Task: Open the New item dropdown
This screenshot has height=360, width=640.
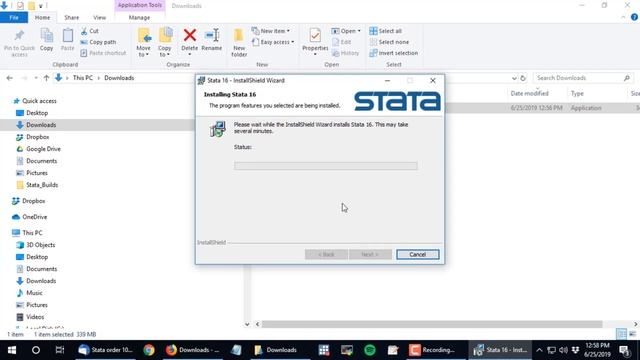Action: (271, 31)
